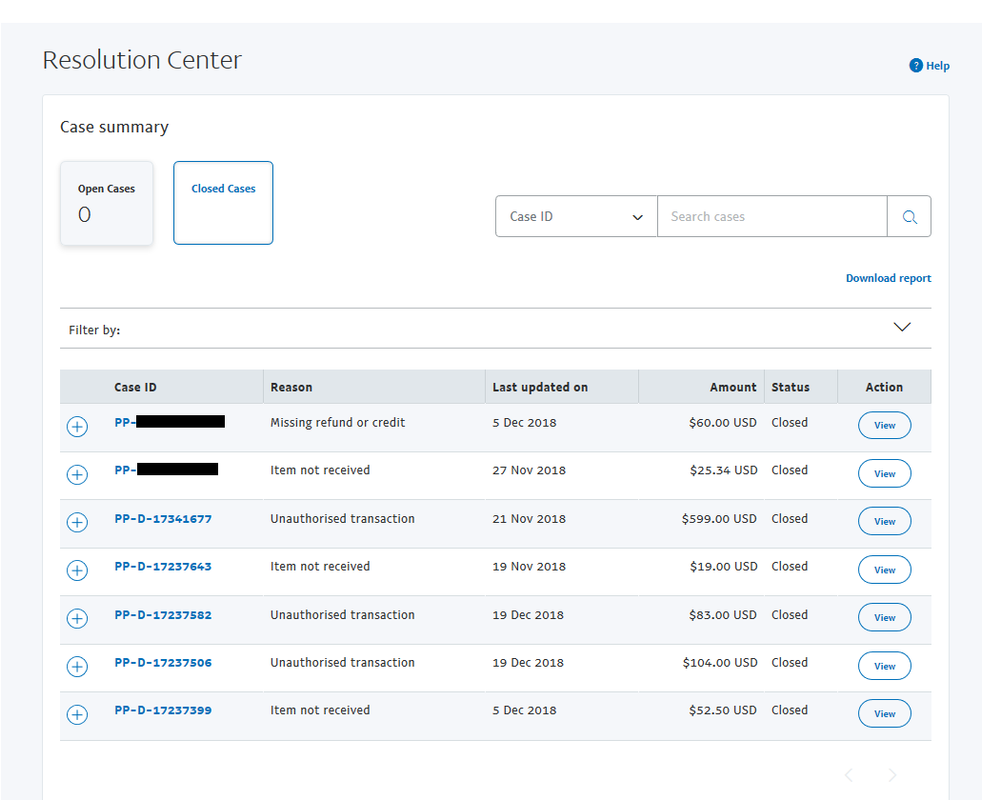The height and width of the screenshot is (800, 982).
Task: Expand the PP-D-17237506 case details
Action: point(77,666)
